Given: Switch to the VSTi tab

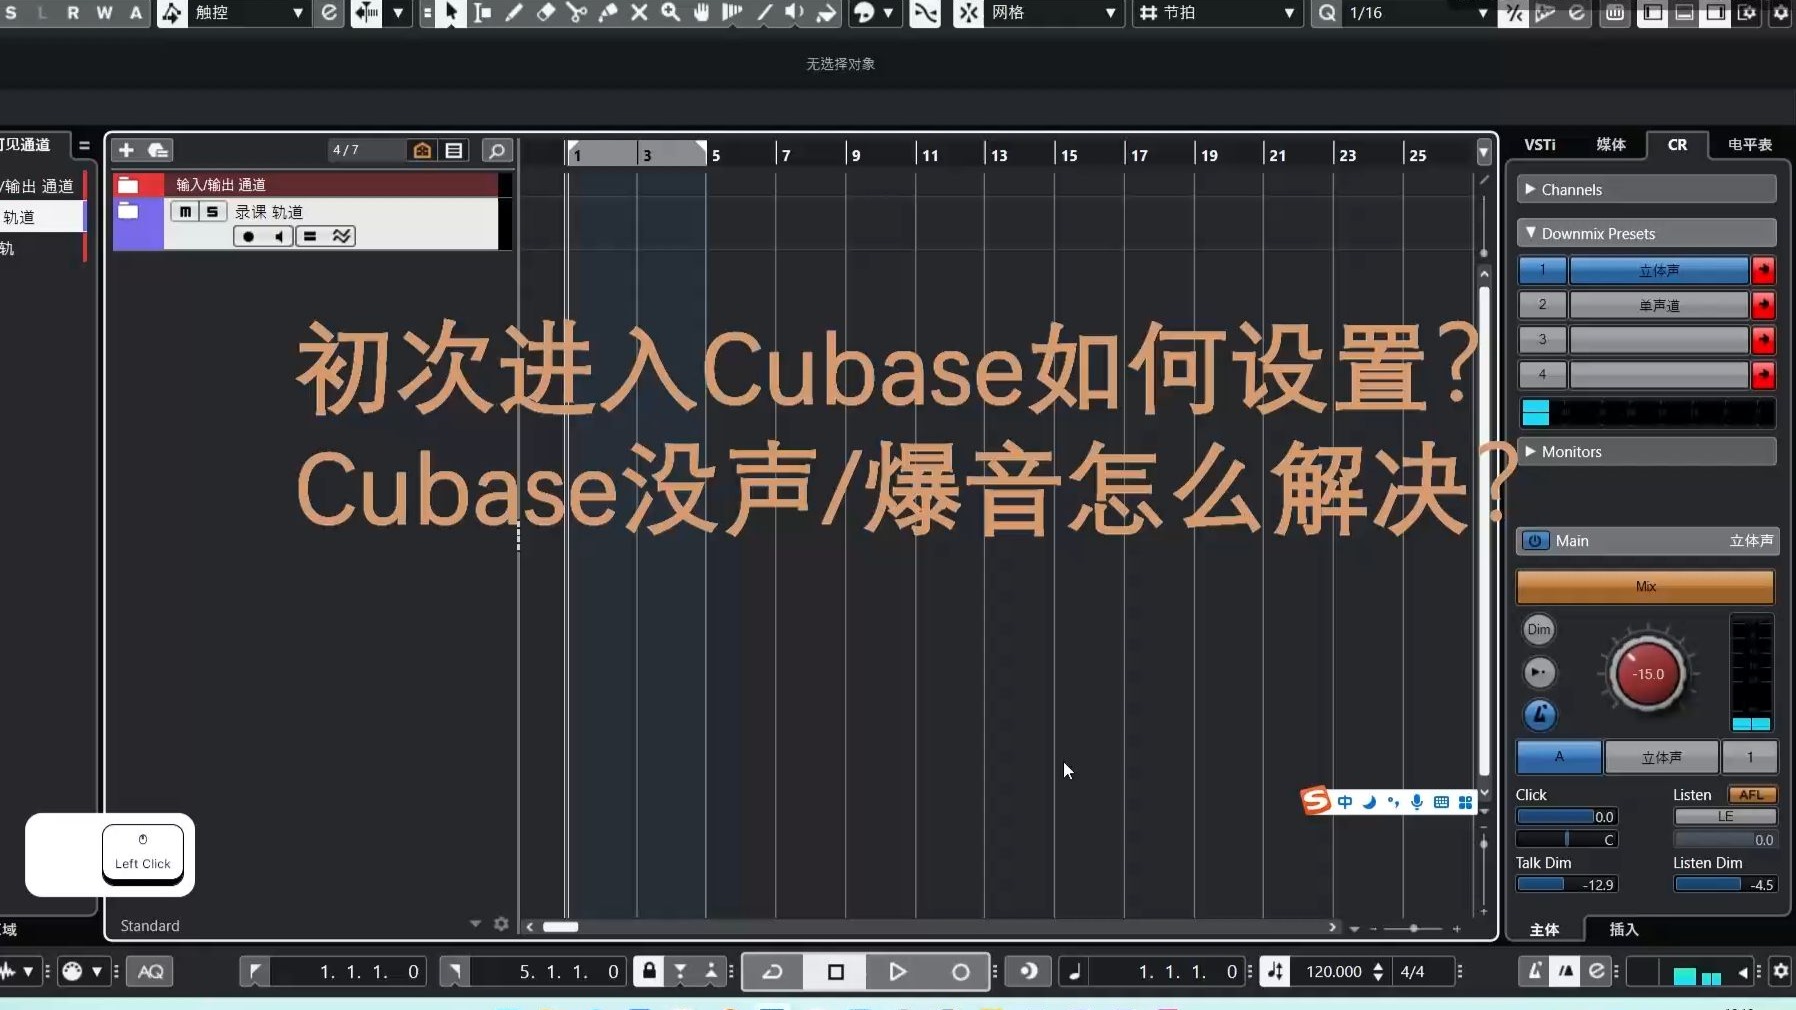Looking at the screenshot, I should pos(1538,145).
